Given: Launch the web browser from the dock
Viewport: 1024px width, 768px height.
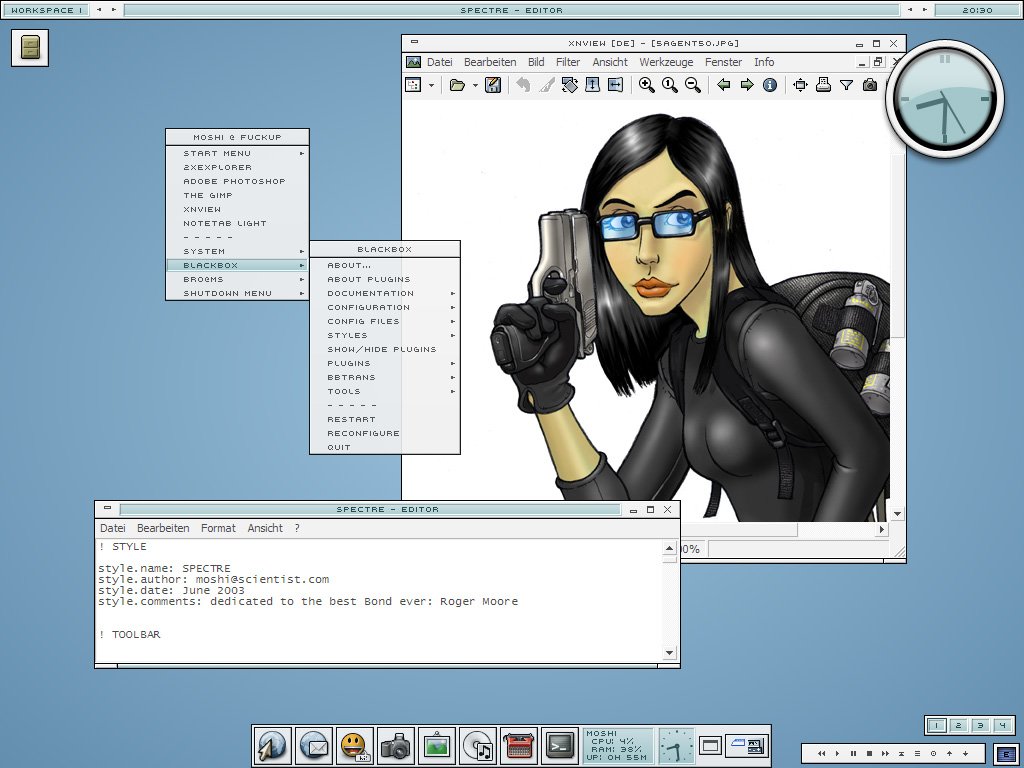Looking at the screenshot, I should (272, 745).
